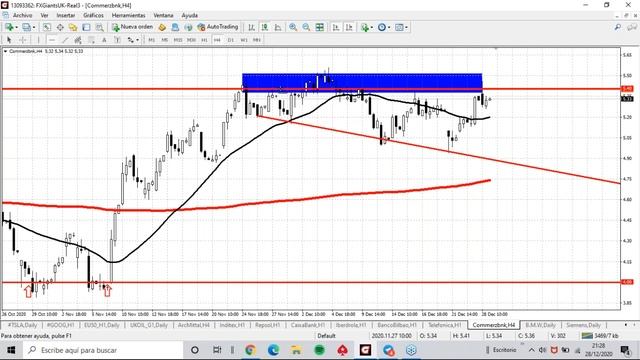Screen dimensions: 640x360
Task: Switch chart to line chart style
Action: tap(278, 27)
